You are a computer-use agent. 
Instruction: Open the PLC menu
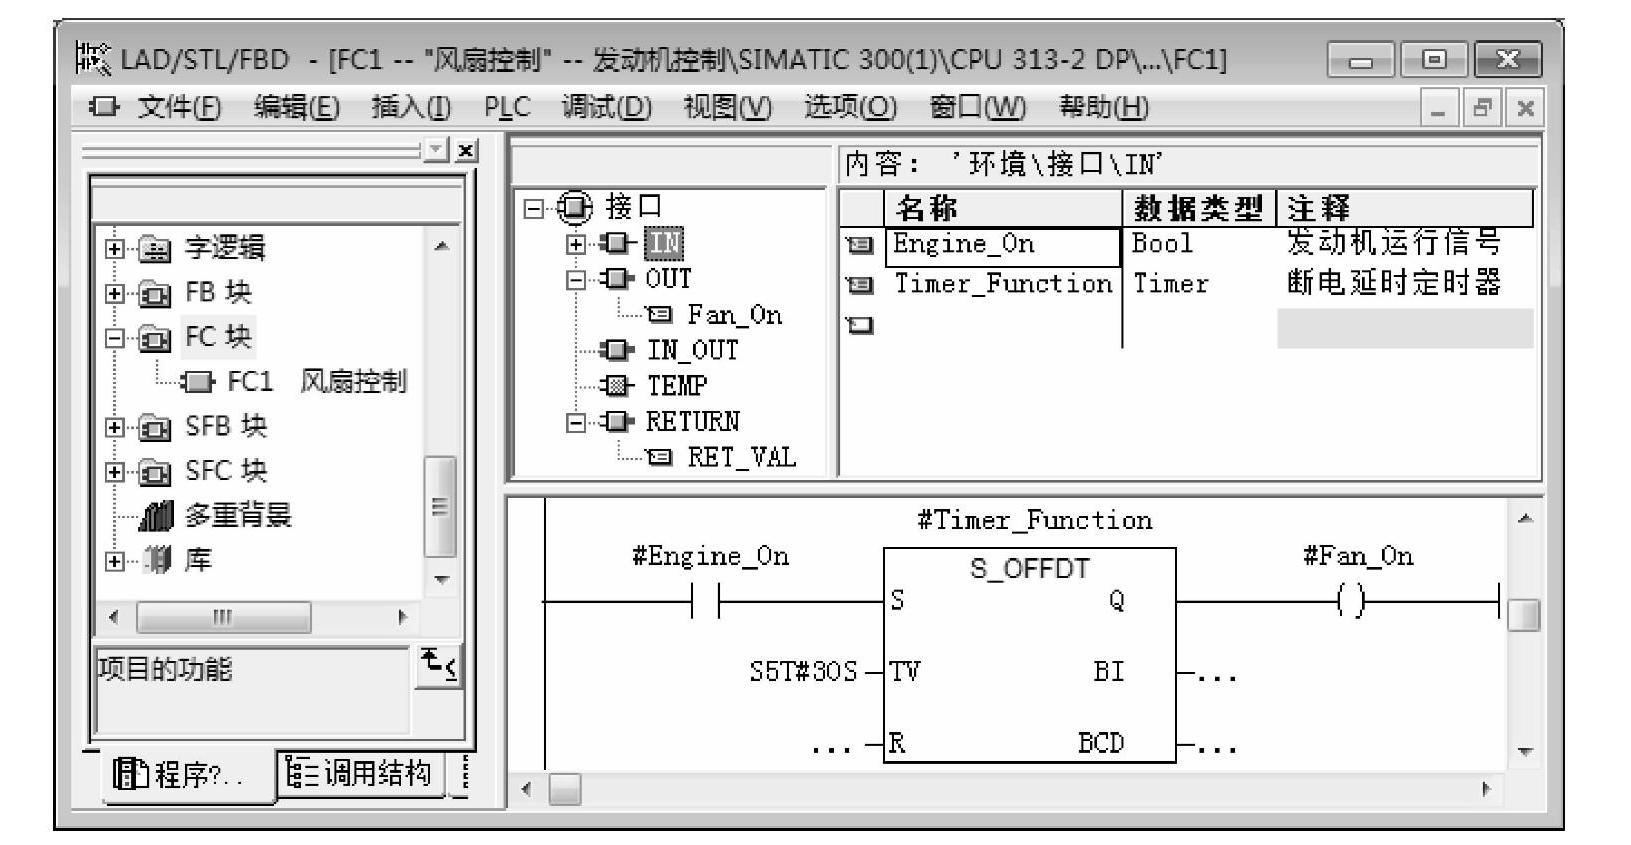pos(507,106)
